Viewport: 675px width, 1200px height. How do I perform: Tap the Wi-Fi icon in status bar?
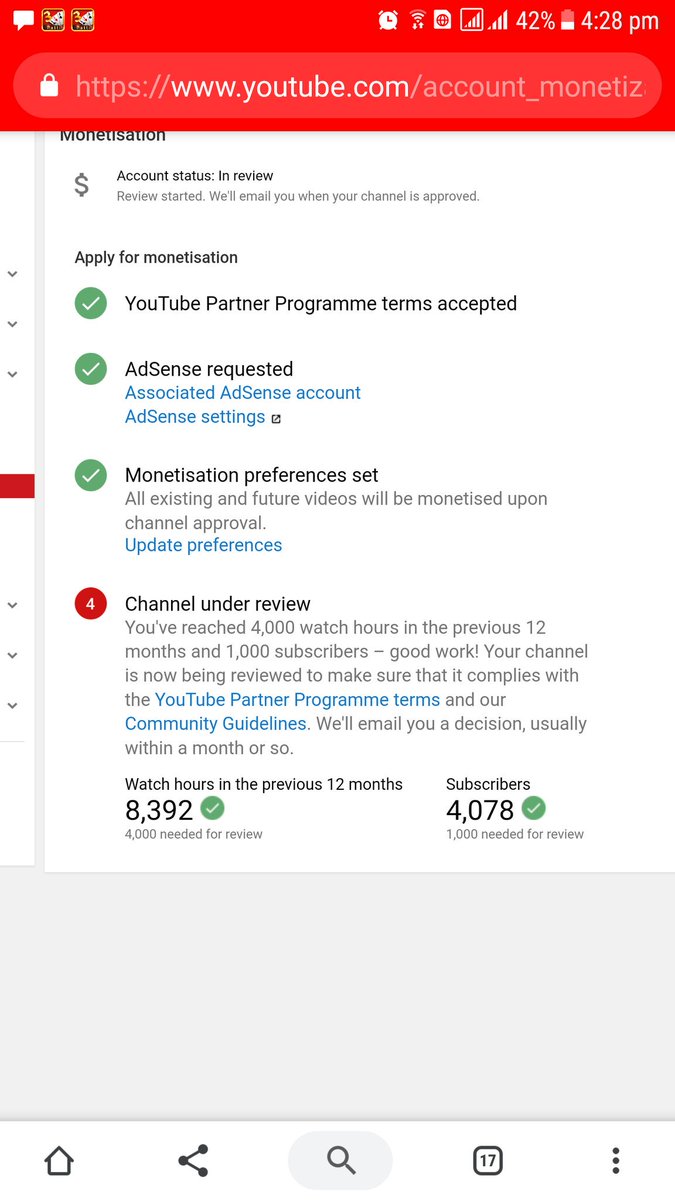tap(417, 20)
